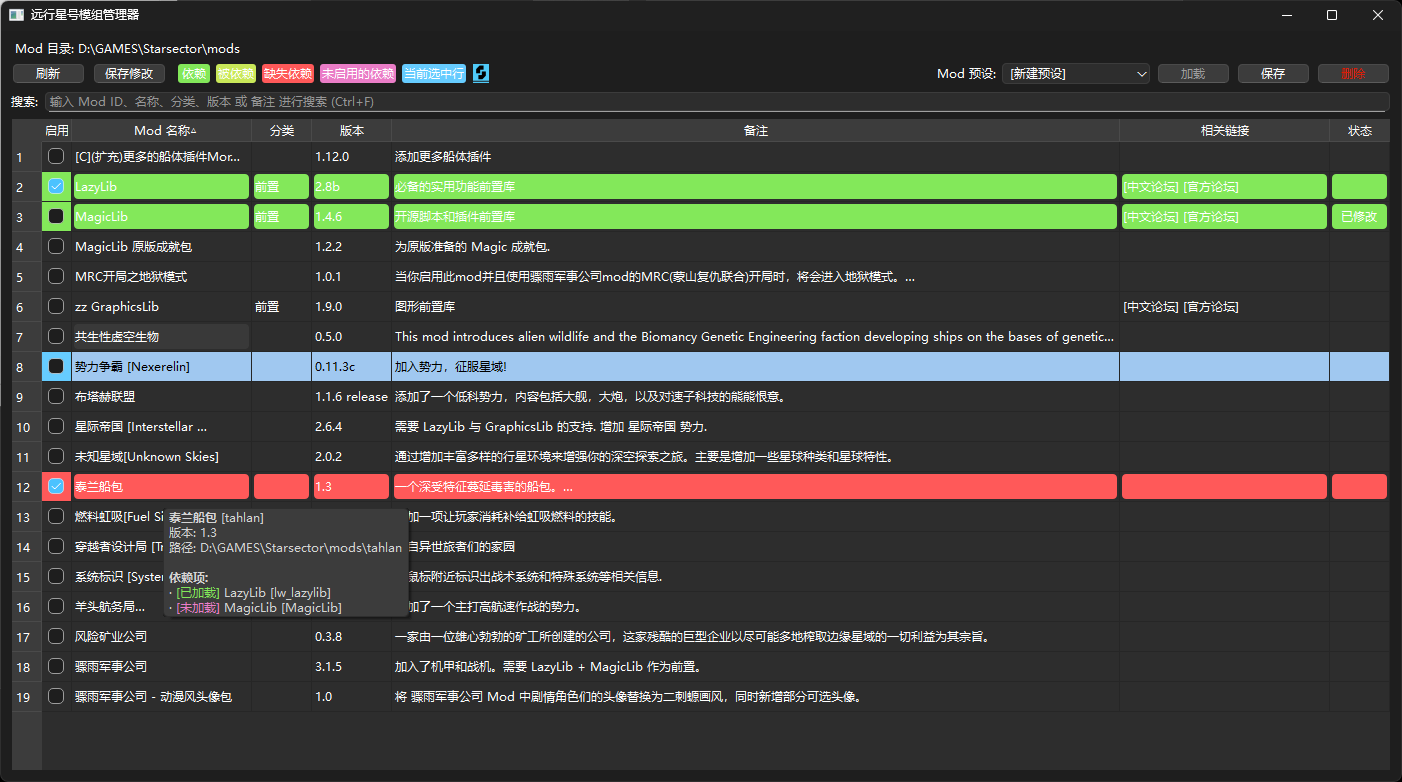The height and width of the screenshot is (782, 1402).
Task: Toggle the green 依赖 highlight filter
Action: 194,73
